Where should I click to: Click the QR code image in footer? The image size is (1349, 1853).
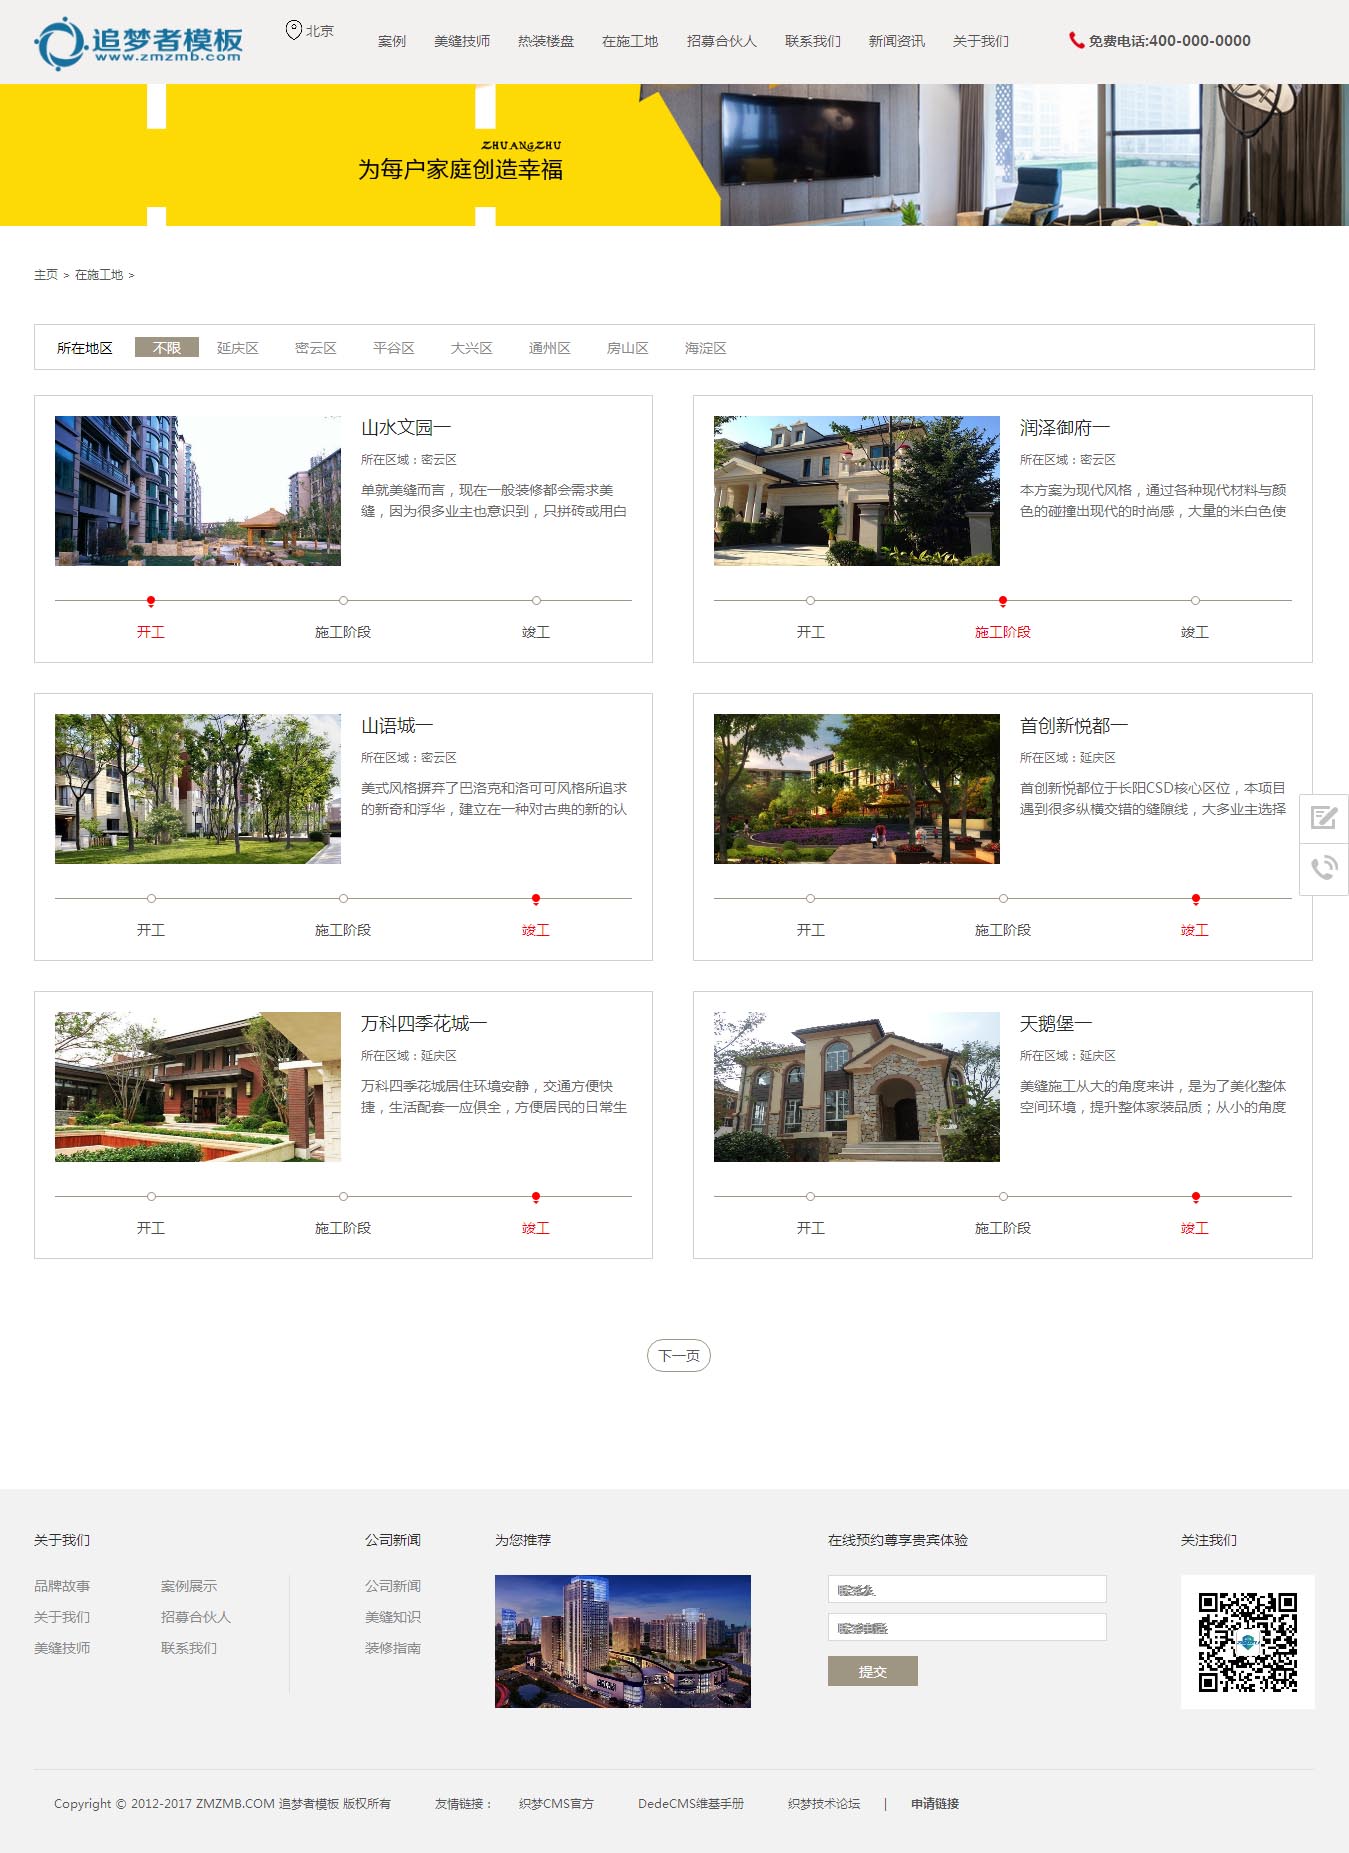(x=1247, y=1641)
